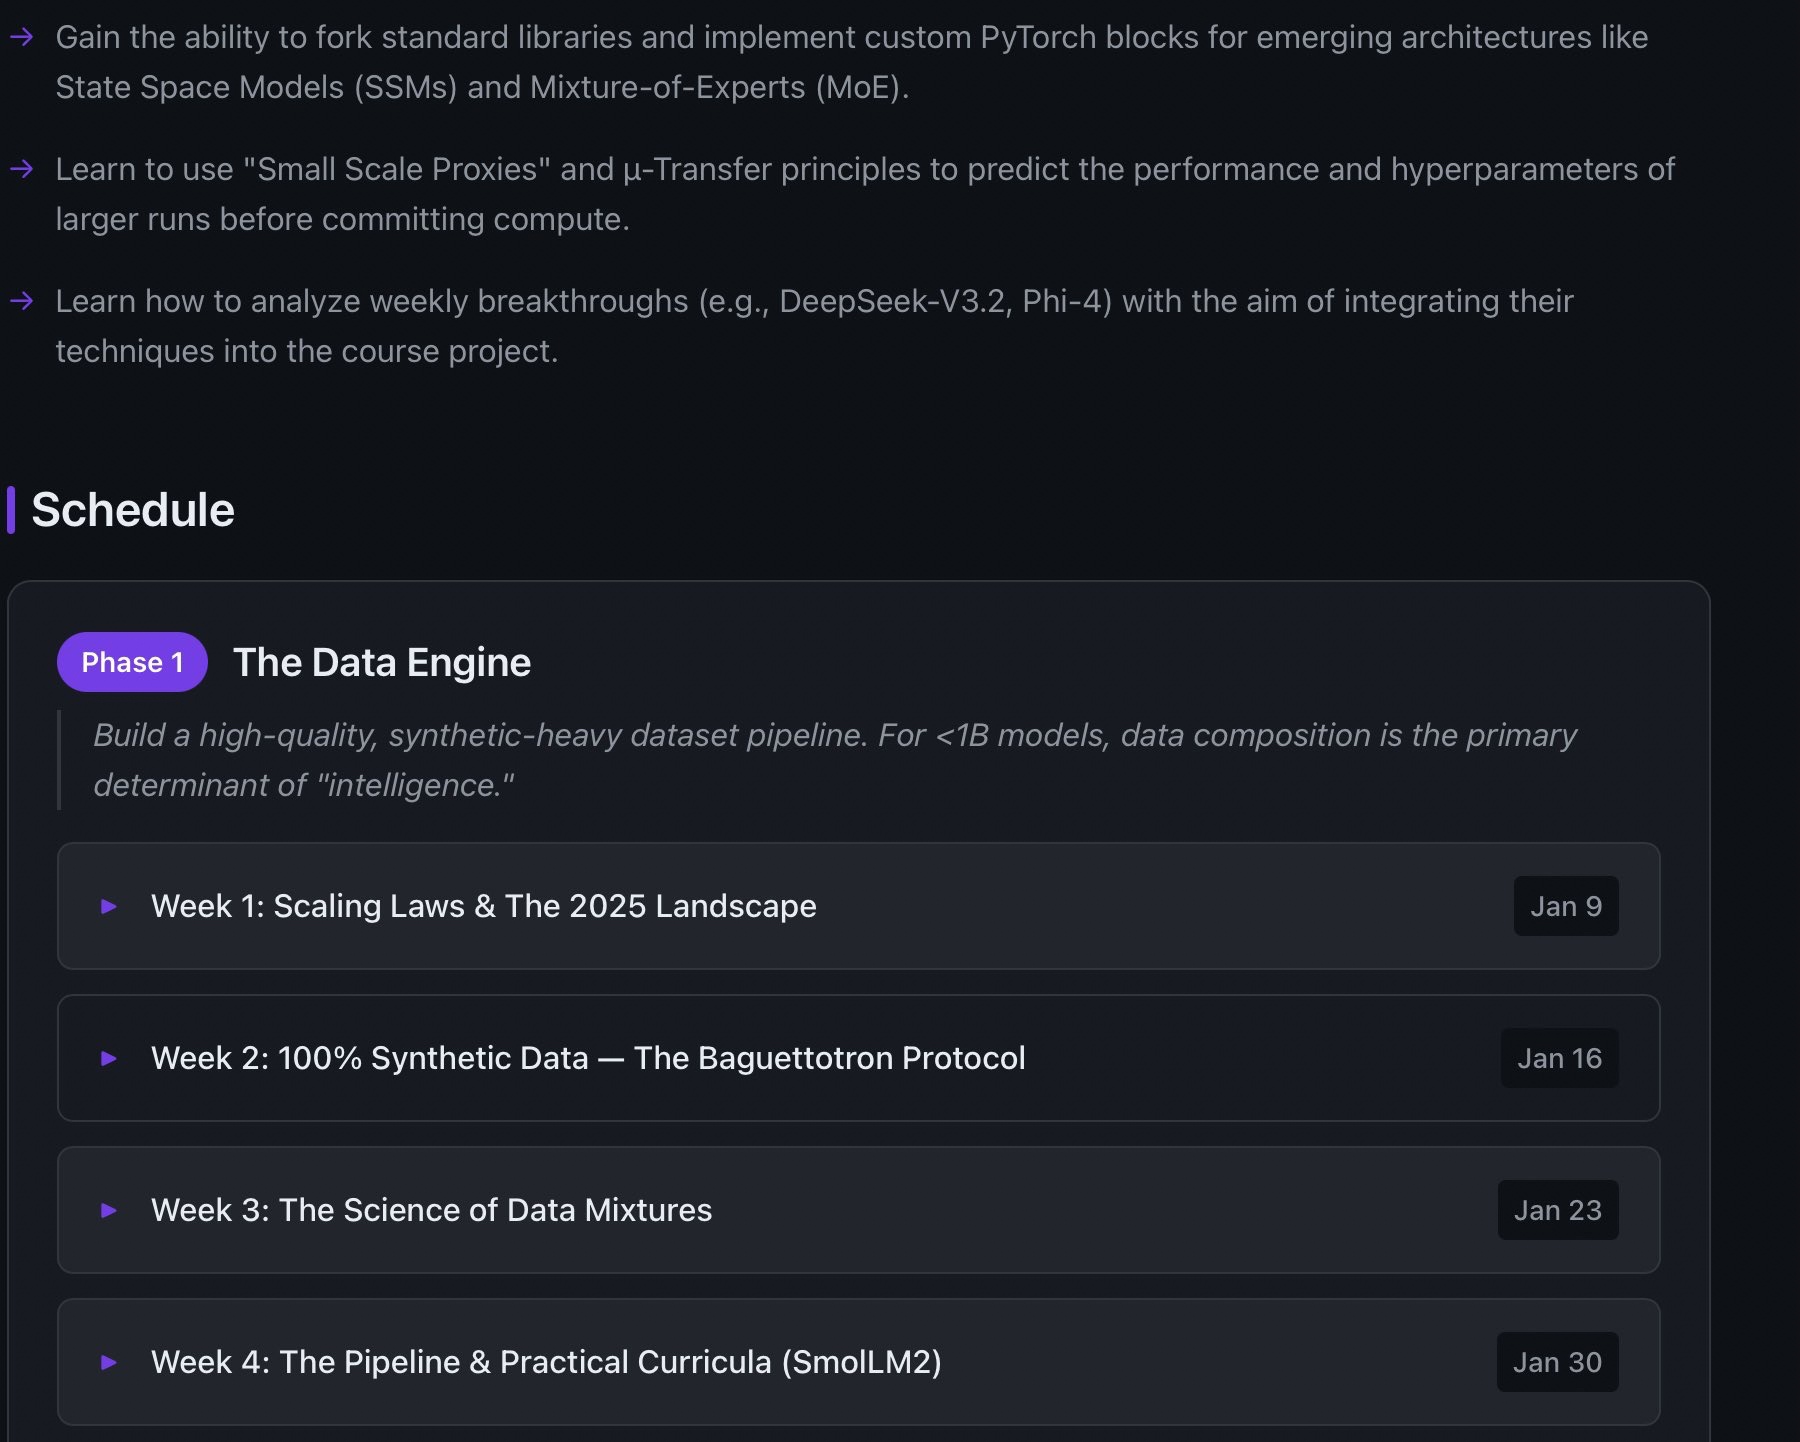This screenshot has height=1442, width=1800.
Task: Click the "Jan 16" date badge
Action: click(1559, 1058)
